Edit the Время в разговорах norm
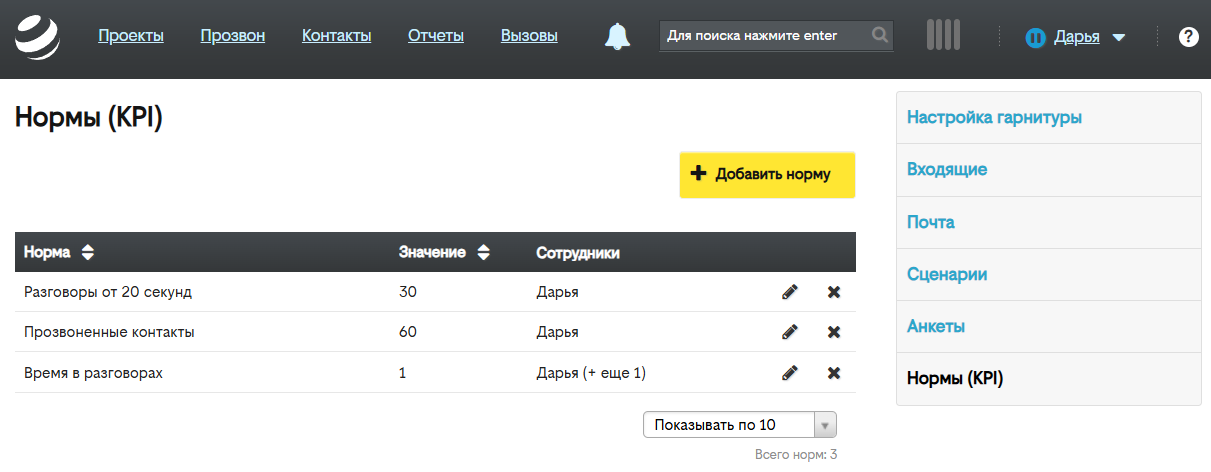 [x=790, y=372]
